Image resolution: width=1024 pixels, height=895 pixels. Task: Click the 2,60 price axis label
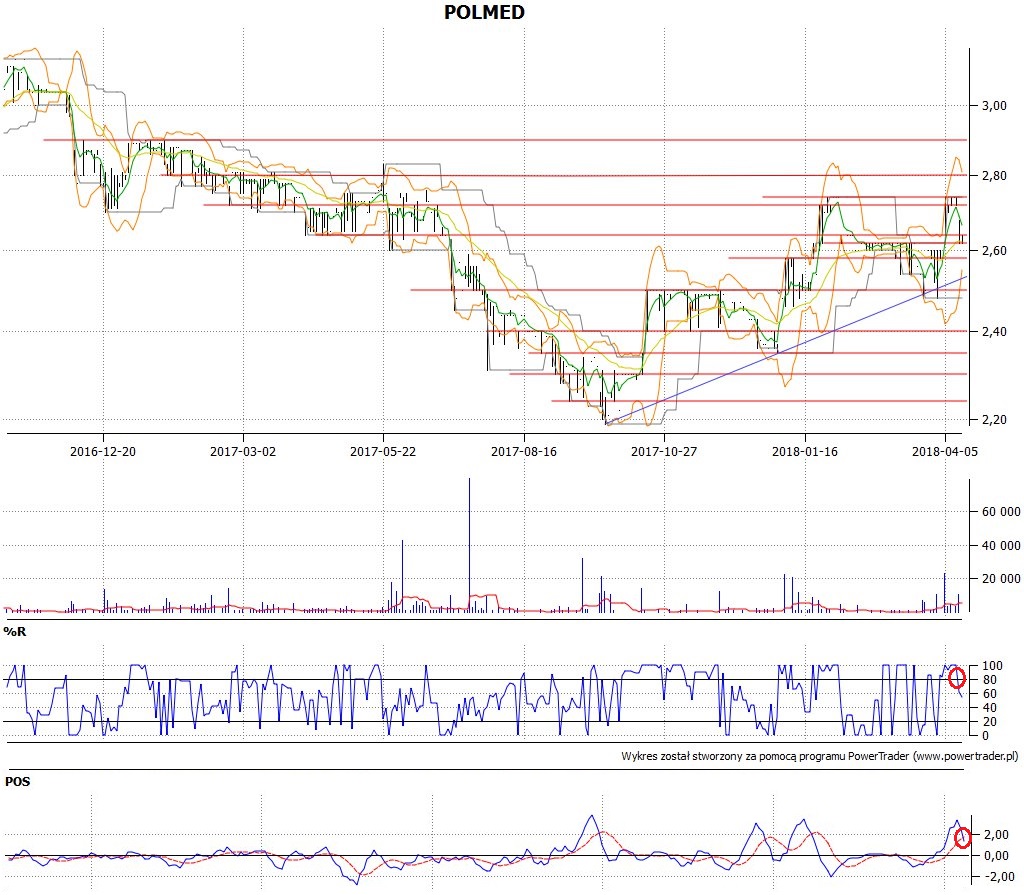click(x=994, y=250)
